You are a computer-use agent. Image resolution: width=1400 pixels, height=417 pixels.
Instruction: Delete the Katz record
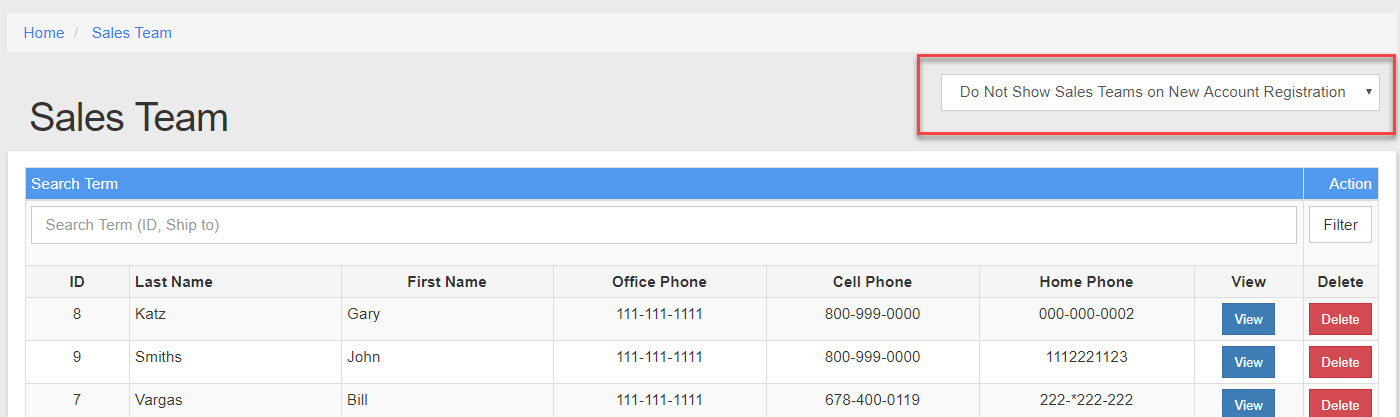[1340, 319]
